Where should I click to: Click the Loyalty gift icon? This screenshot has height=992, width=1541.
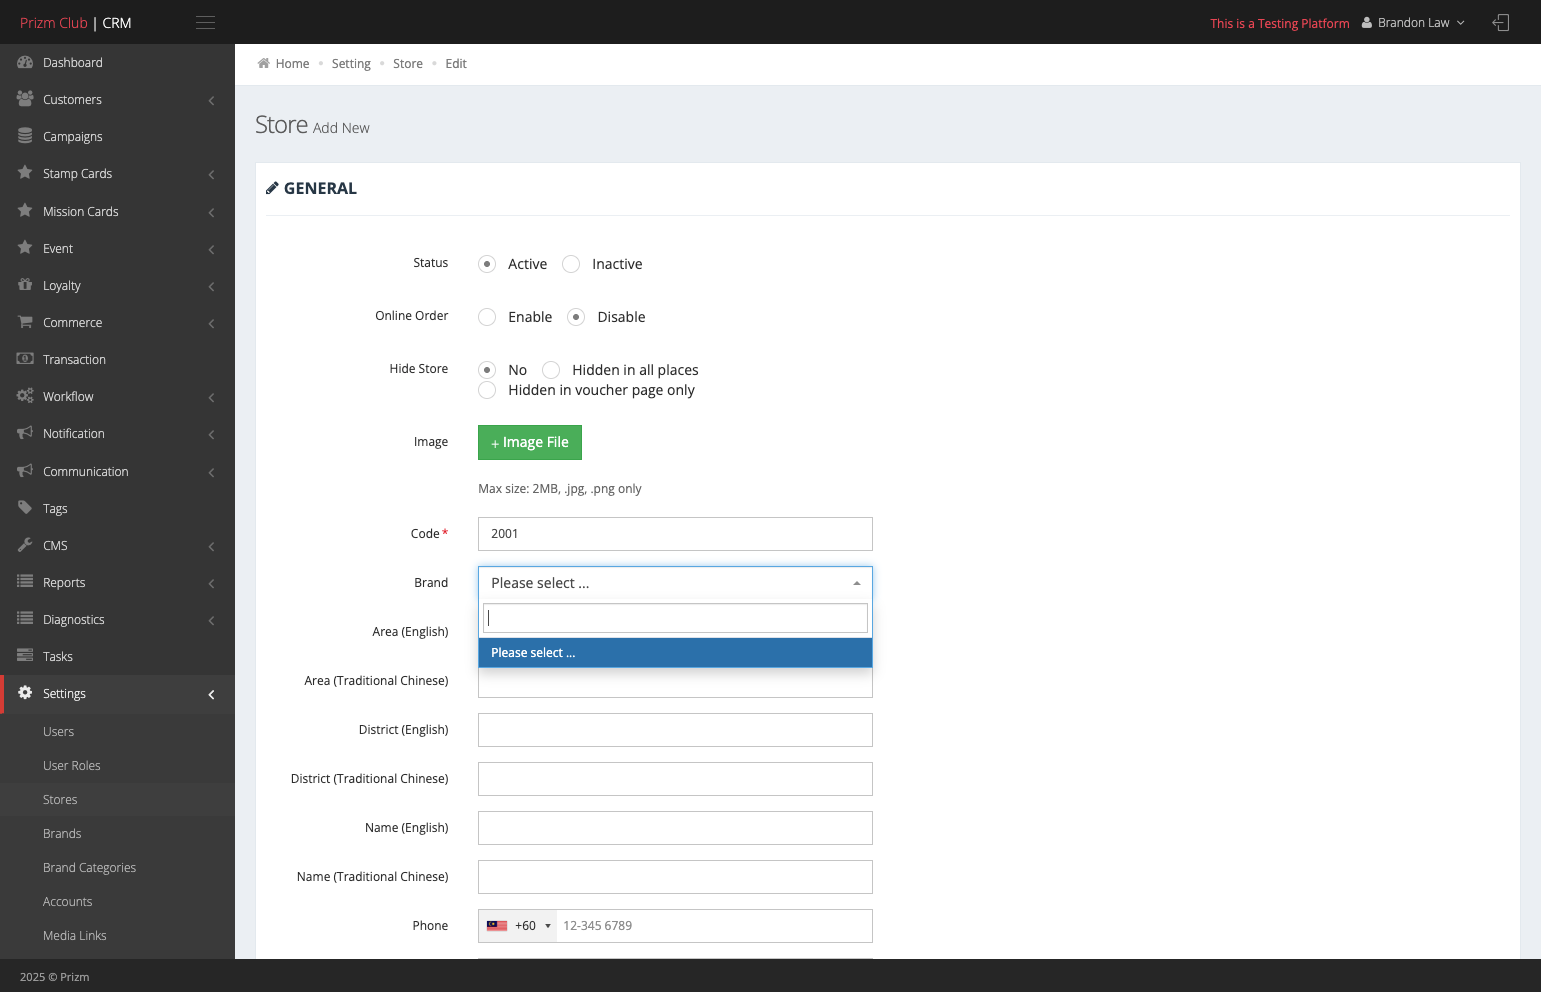click(25, 285)
